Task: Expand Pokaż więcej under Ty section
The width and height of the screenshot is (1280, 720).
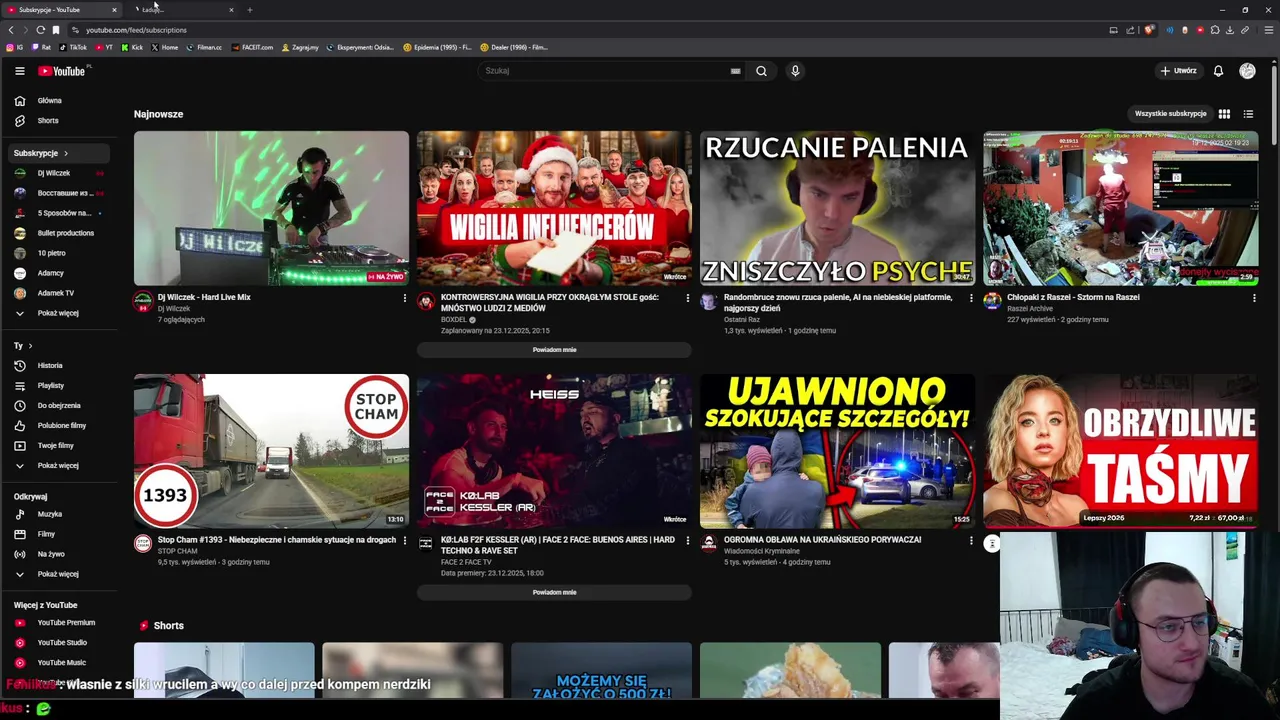Action: click(58, 466)
